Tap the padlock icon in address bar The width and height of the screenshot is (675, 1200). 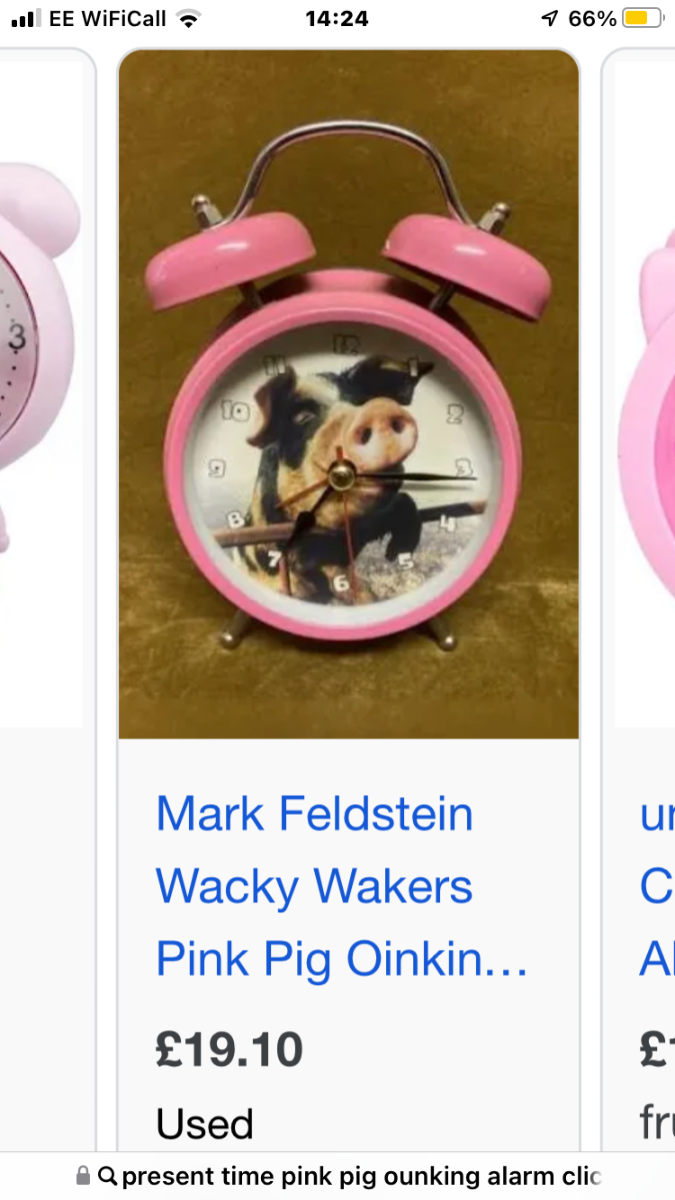83,1176
